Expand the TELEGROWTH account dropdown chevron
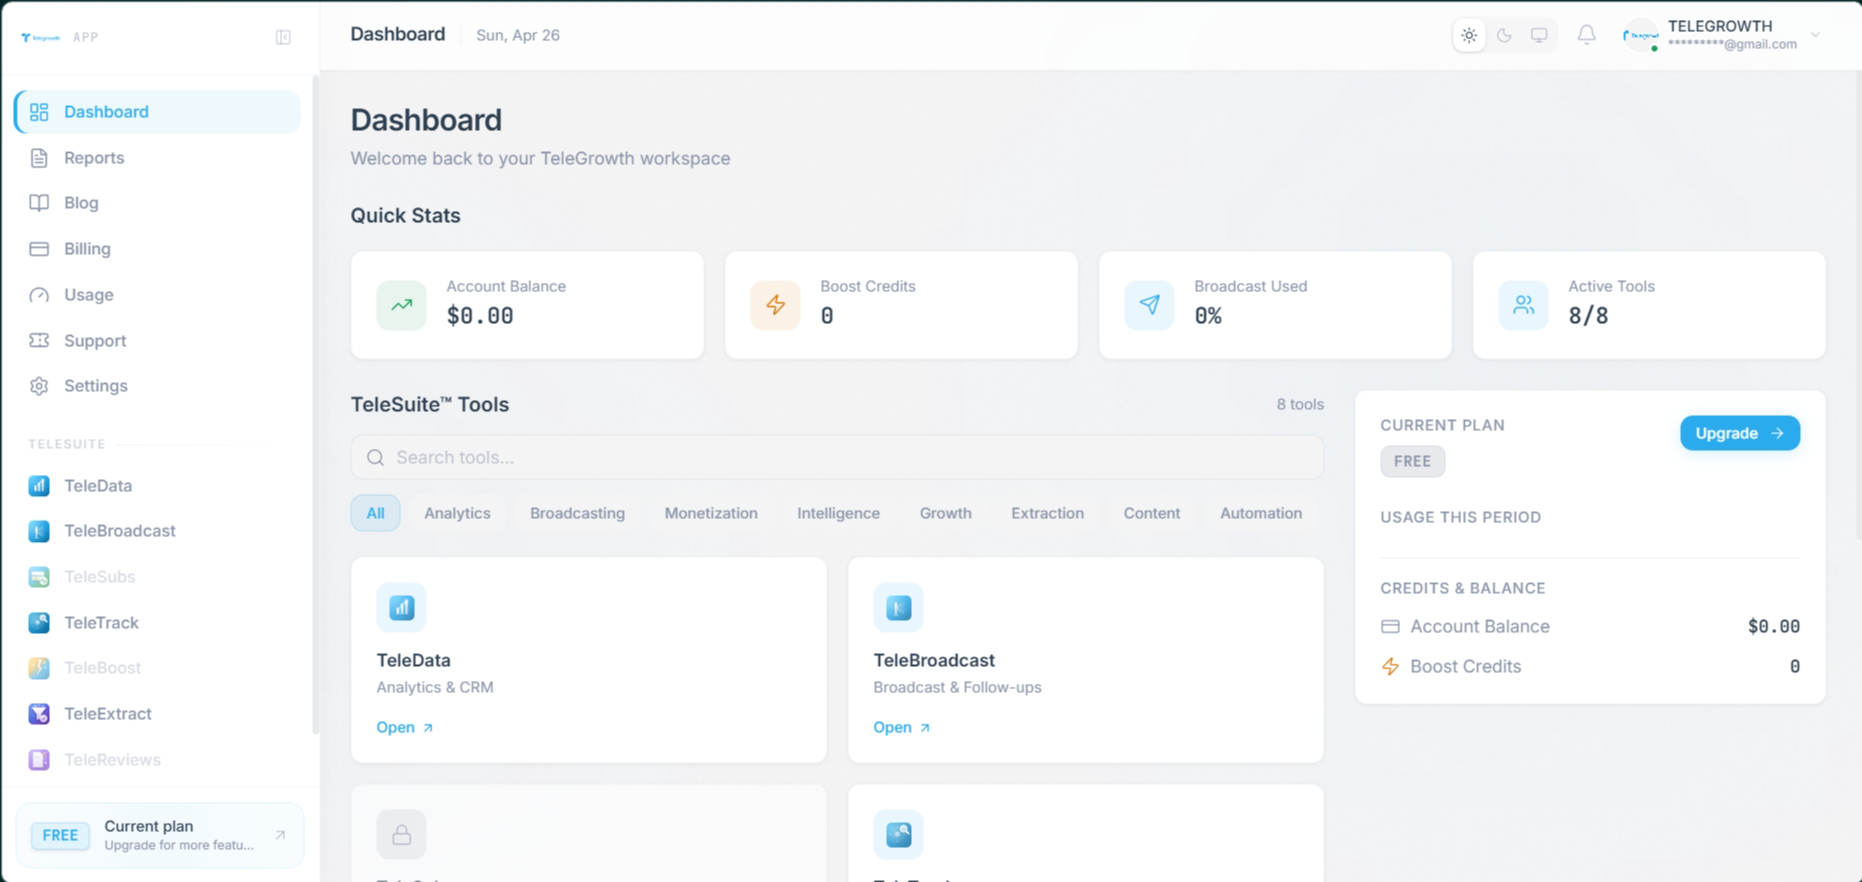The height and width of the screenshot is (882, 1862). coord(1816,35)
